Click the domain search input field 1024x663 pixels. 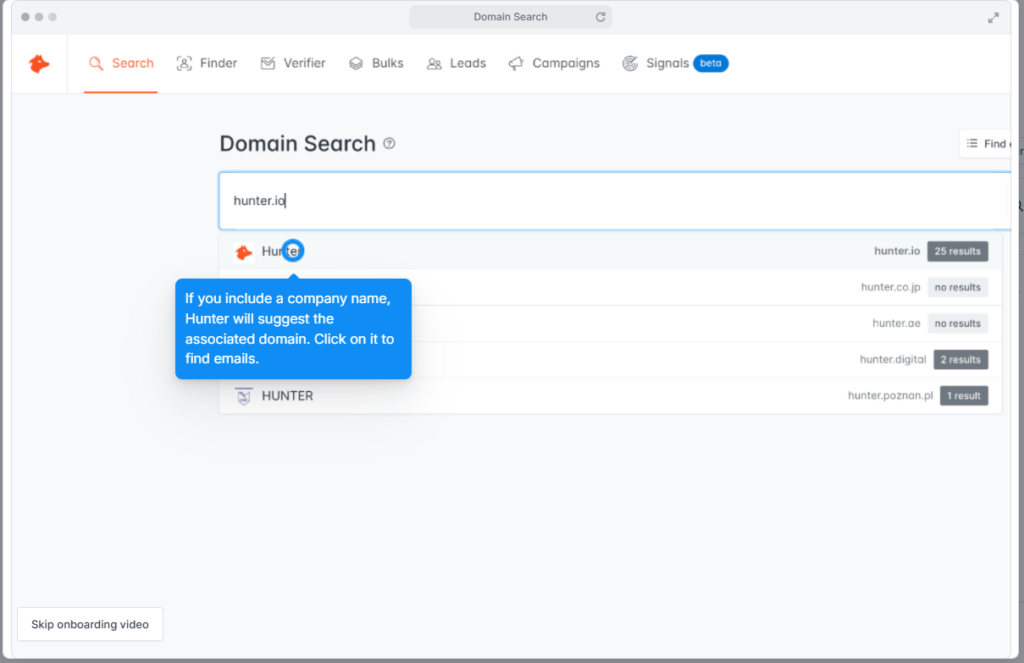615,201
